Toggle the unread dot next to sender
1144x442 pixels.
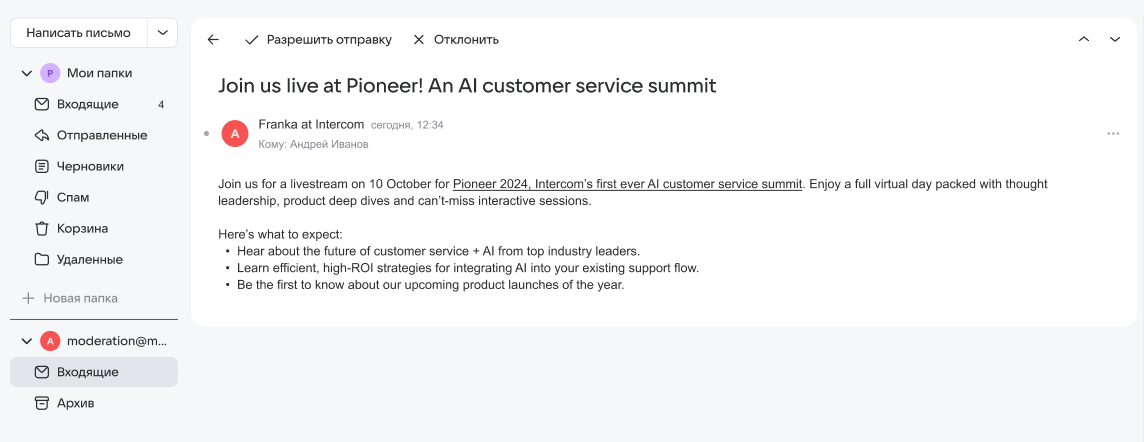point(206,133)
